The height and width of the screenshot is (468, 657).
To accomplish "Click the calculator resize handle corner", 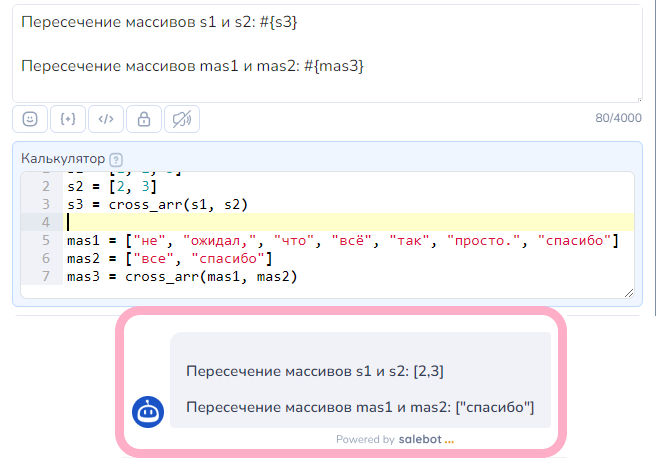I will 629,292.
